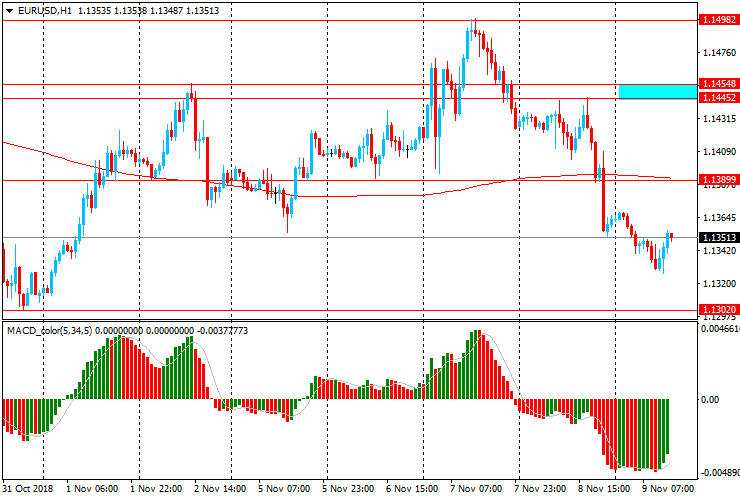
Task: Click the cyan rectangle zone on chart
Action: 657,91
